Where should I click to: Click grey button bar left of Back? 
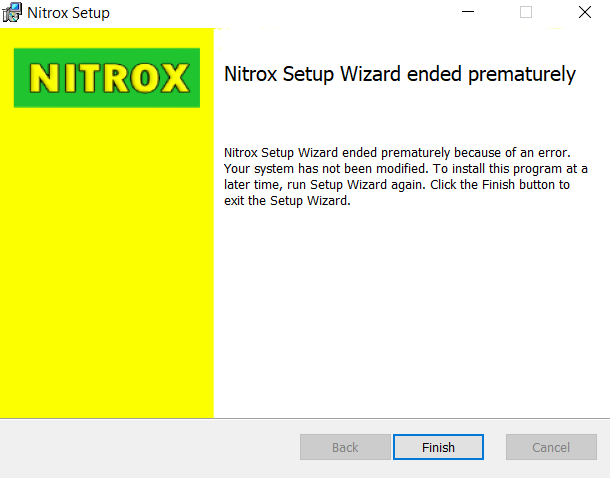click(150, 447)
